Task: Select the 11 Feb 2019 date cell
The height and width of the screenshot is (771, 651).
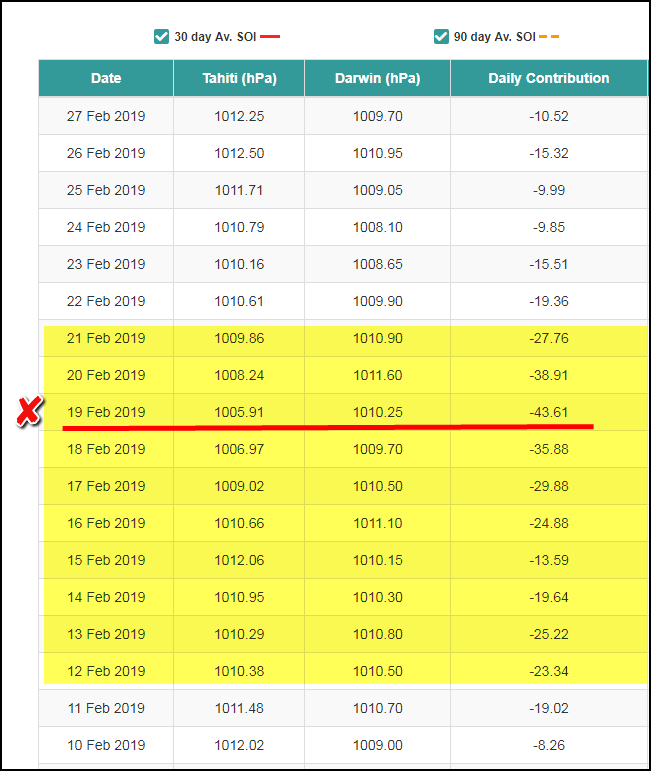Action: [106, 708]
